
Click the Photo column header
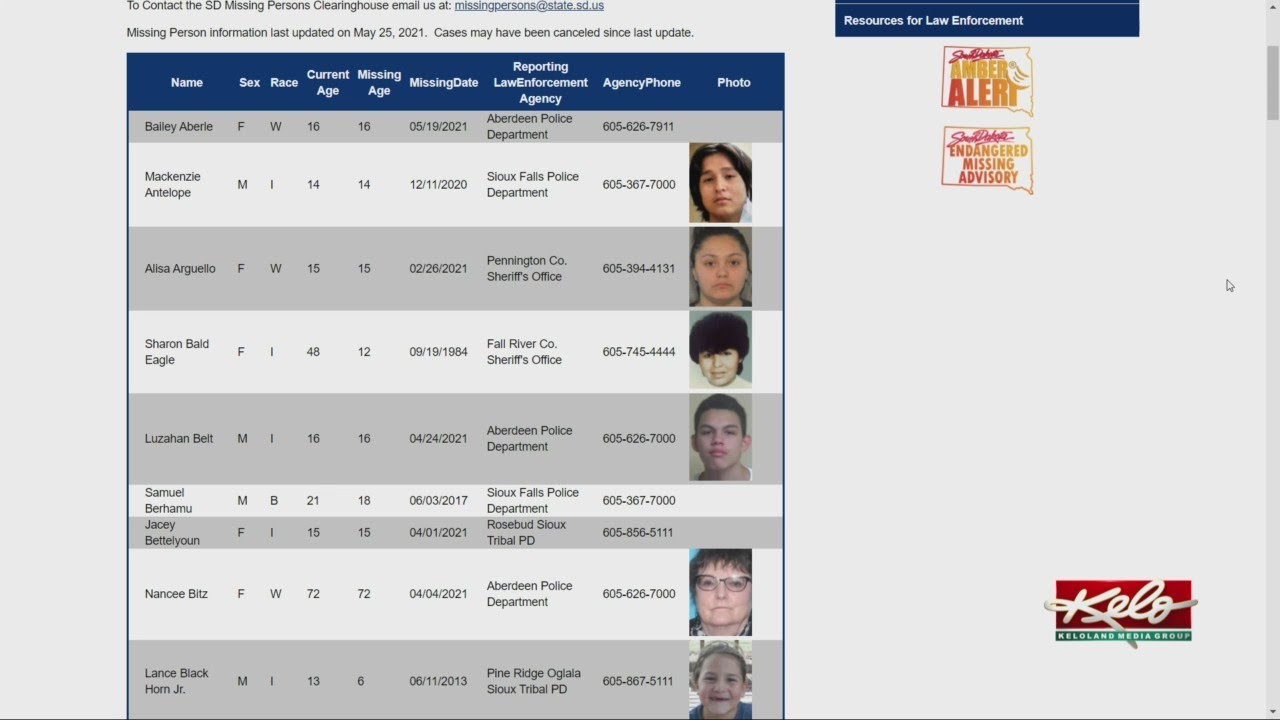733,83
